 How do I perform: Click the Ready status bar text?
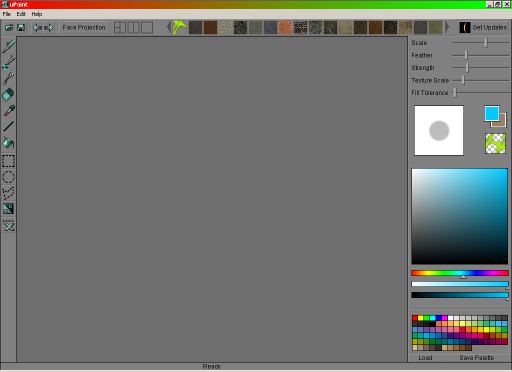coord(212,366)
